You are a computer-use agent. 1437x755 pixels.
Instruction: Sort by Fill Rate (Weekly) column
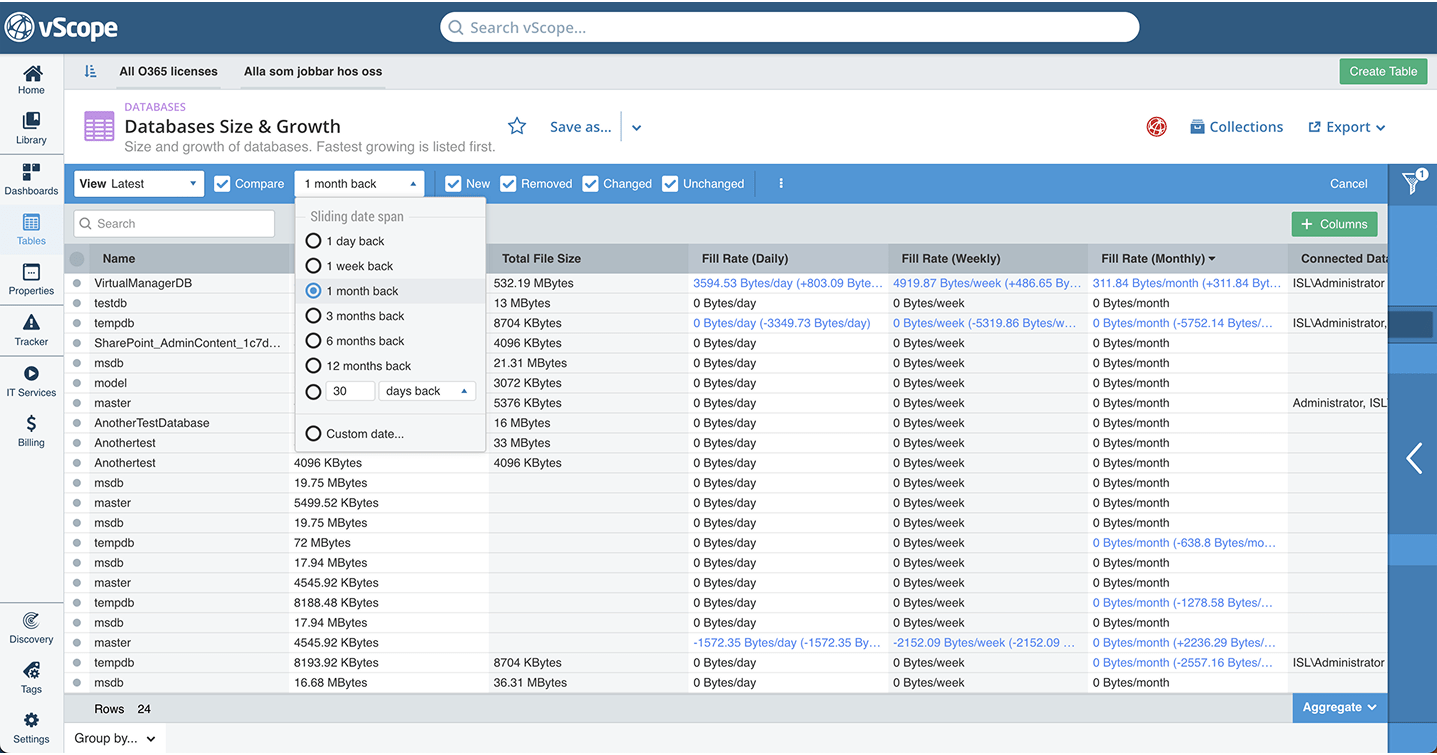951,259
